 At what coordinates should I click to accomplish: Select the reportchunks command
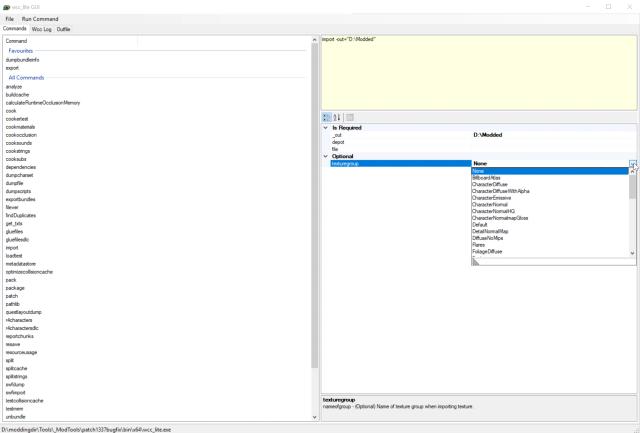coord(20,336)
